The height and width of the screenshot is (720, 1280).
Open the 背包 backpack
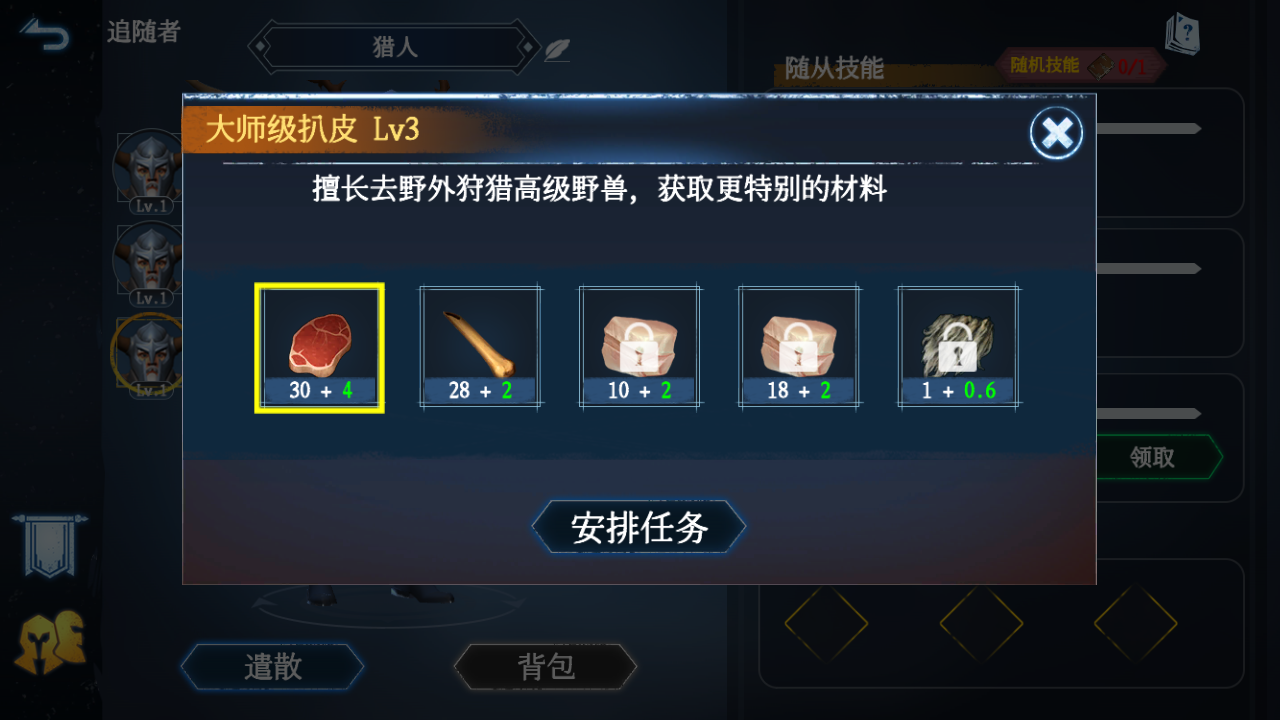click(x=546, y=667)
